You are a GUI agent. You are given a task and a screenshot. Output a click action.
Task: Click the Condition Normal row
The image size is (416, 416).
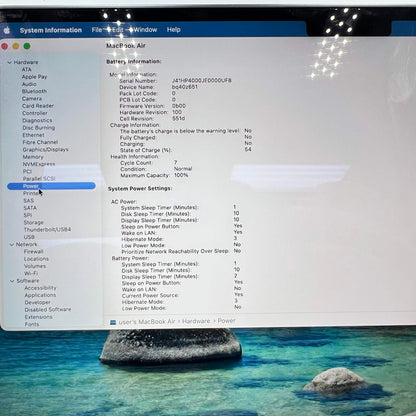pyautogui.click(x=156, y=169)
